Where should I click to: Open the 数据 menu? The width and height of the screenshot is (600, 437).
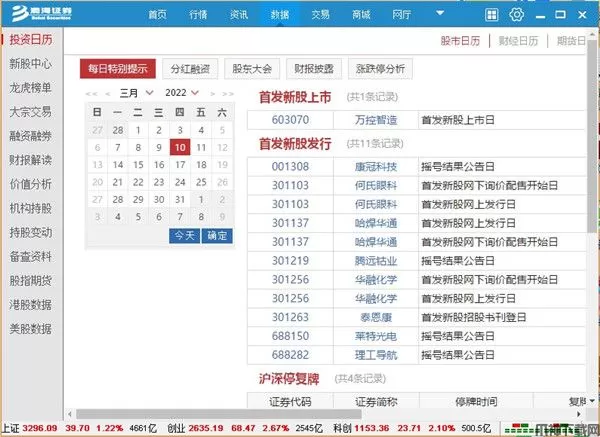pos(280,15)
